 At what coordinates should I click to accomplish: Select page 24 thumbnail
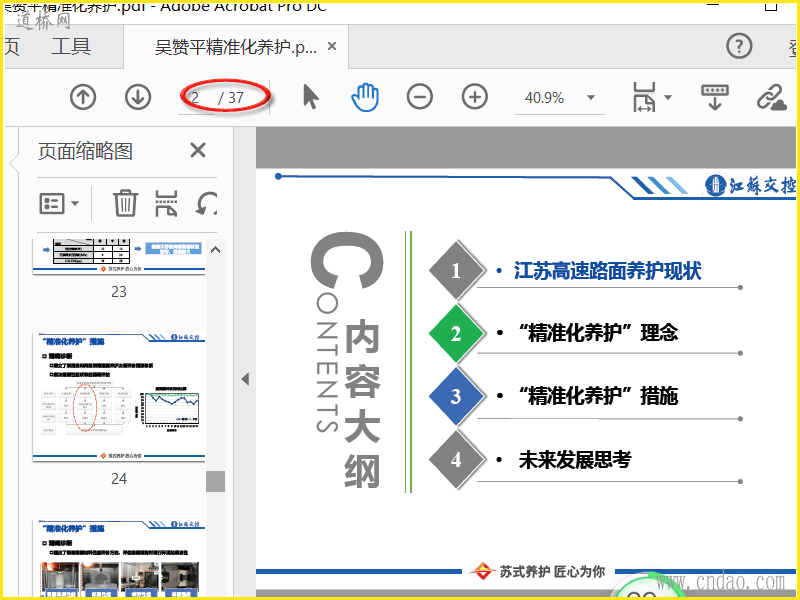(x=119, y=397)
